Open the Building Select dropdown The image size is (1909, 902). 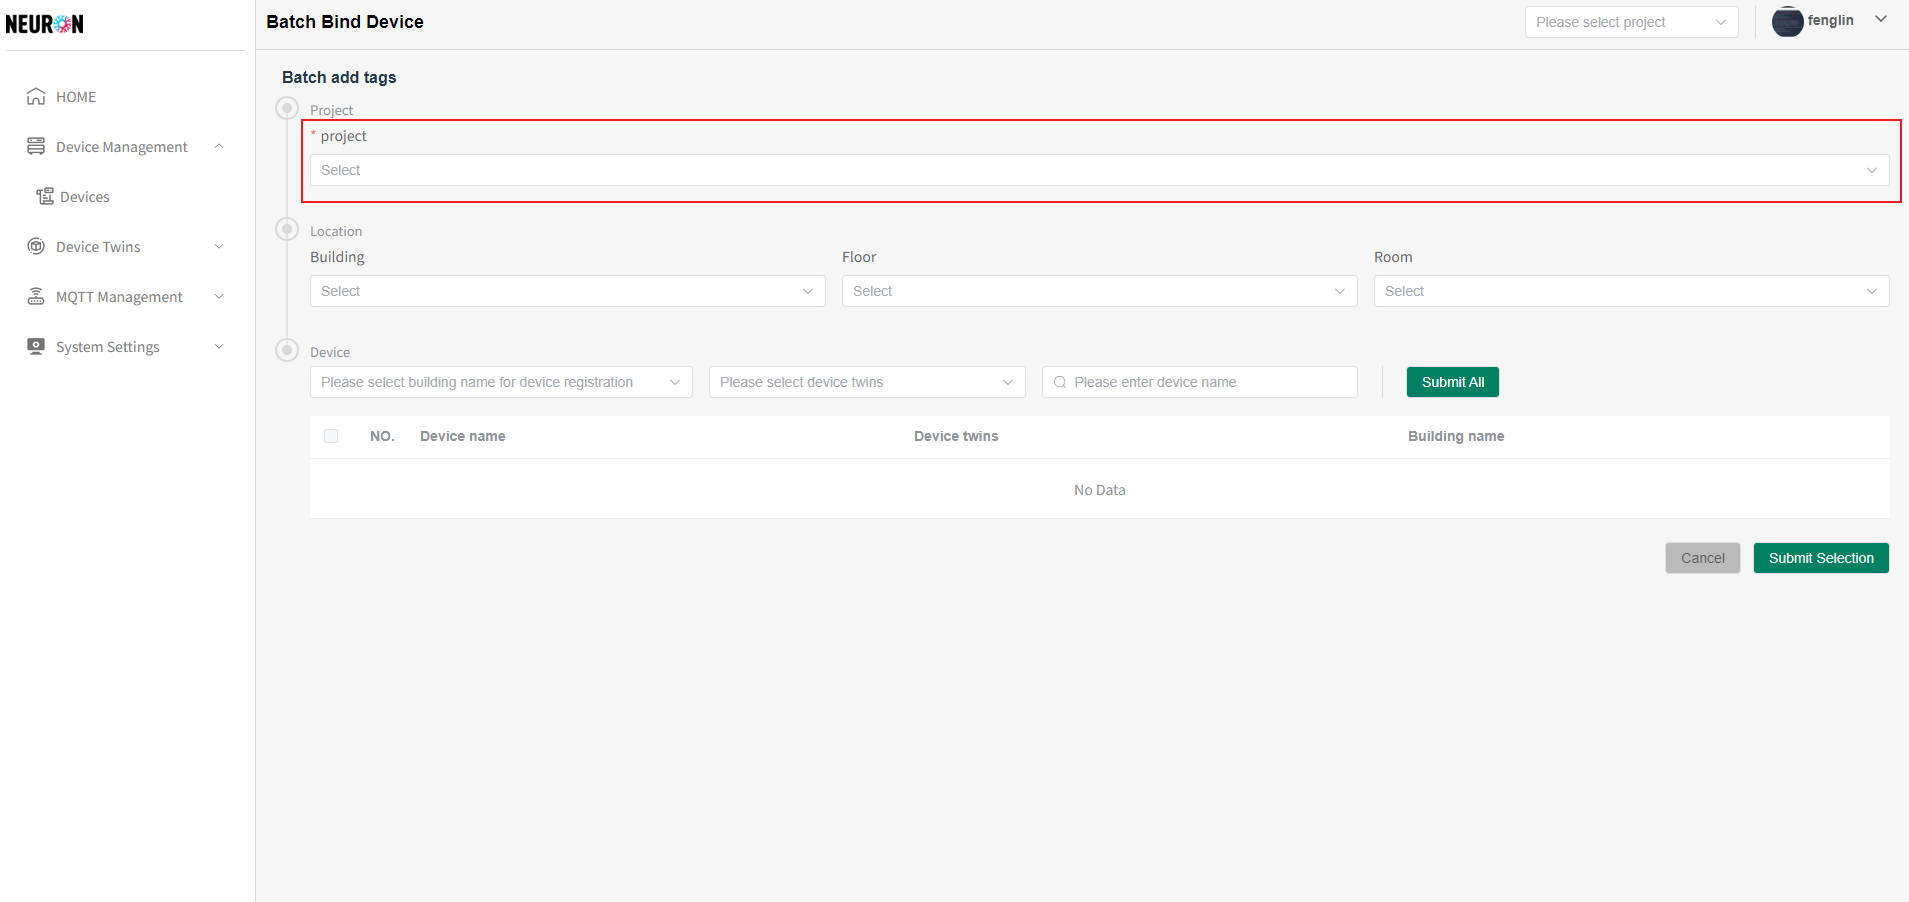567,291
